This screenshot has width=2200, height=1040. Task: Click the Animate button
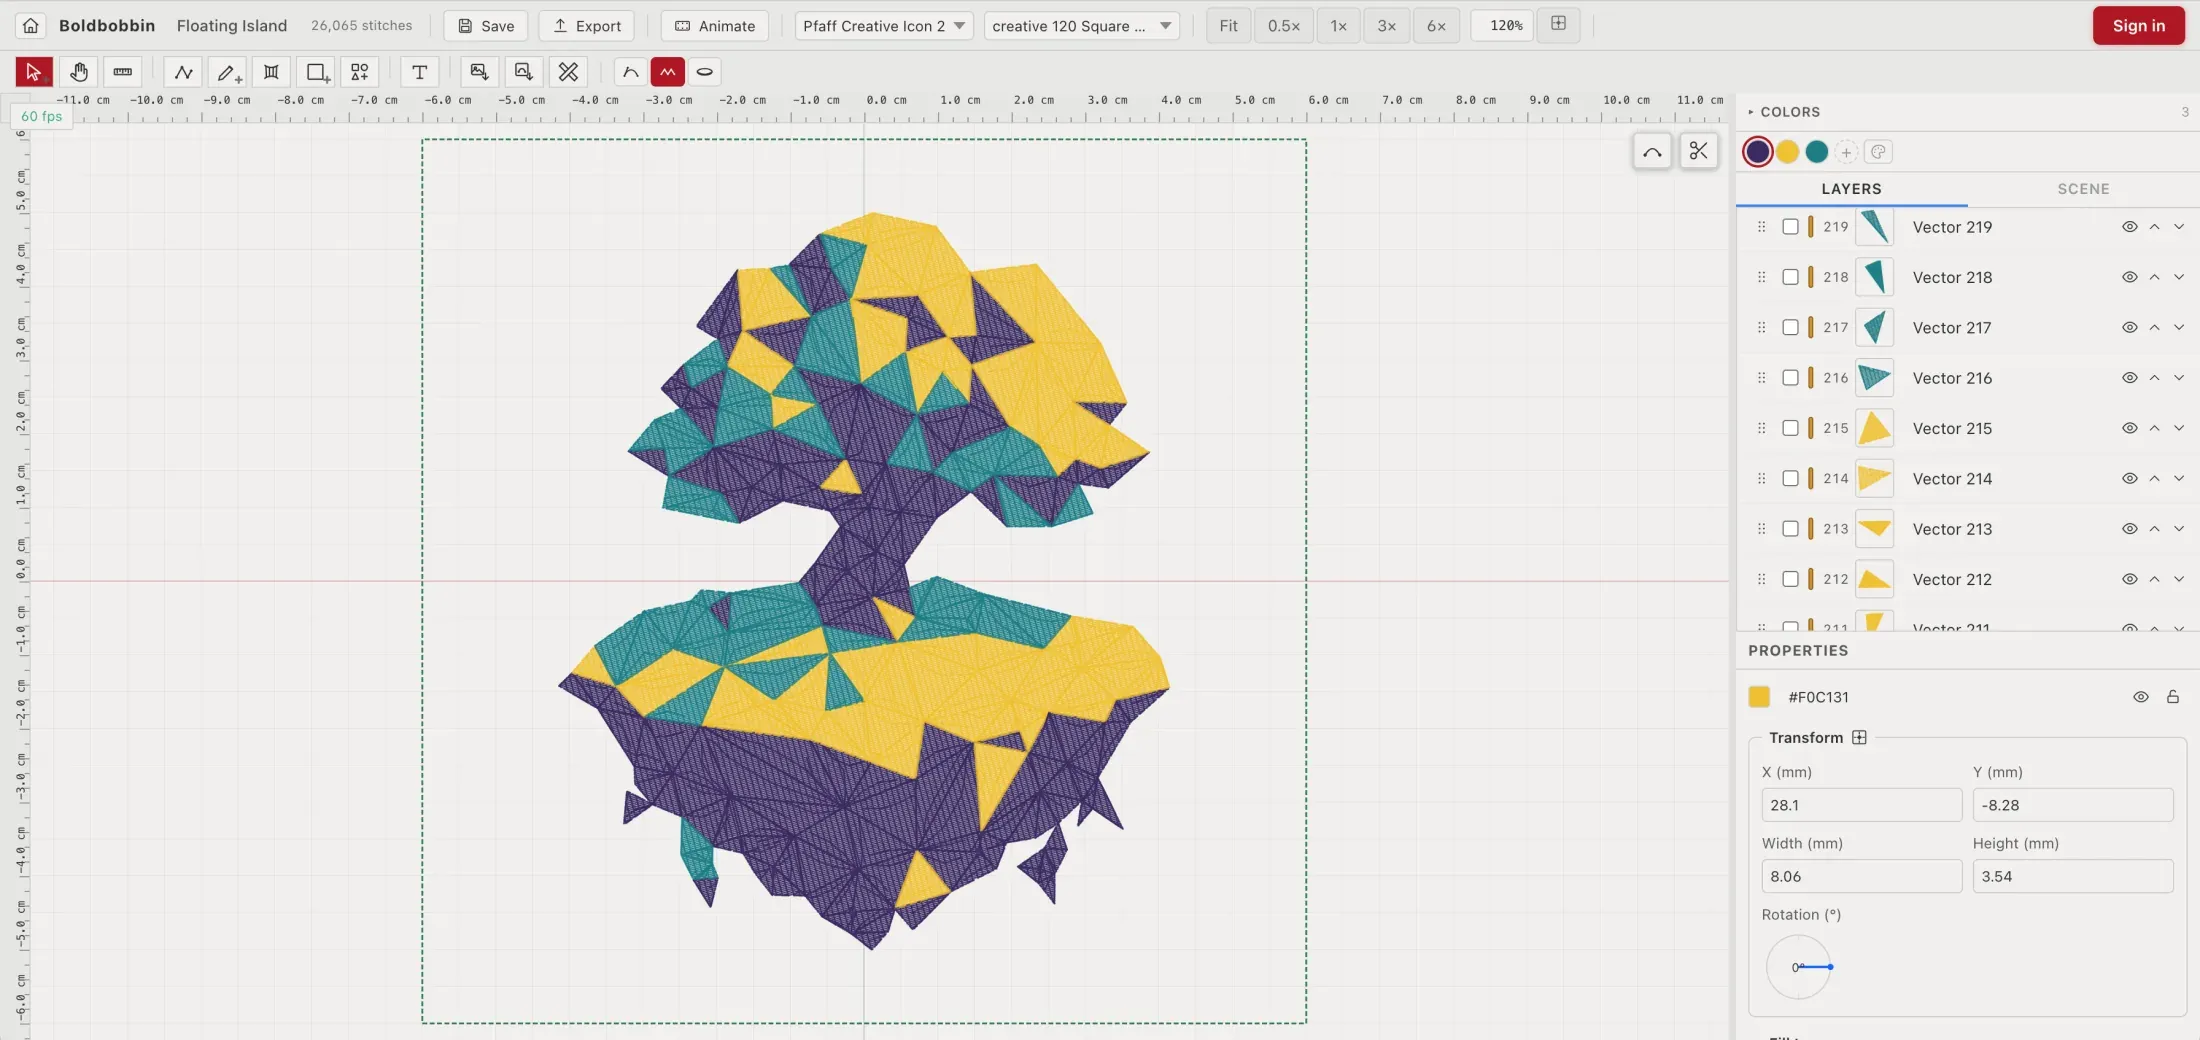pyautogui.click(x=715, y=26)
